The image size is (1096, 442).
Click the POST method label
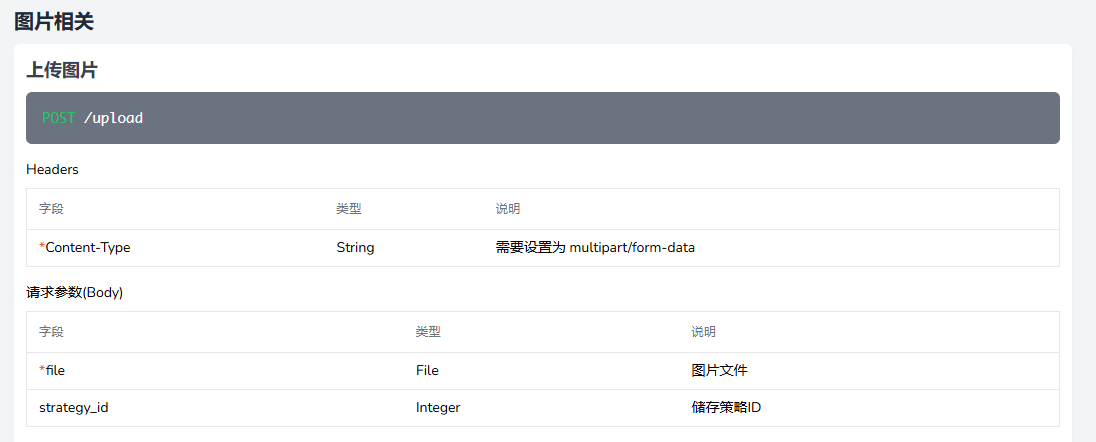point(58,118)
